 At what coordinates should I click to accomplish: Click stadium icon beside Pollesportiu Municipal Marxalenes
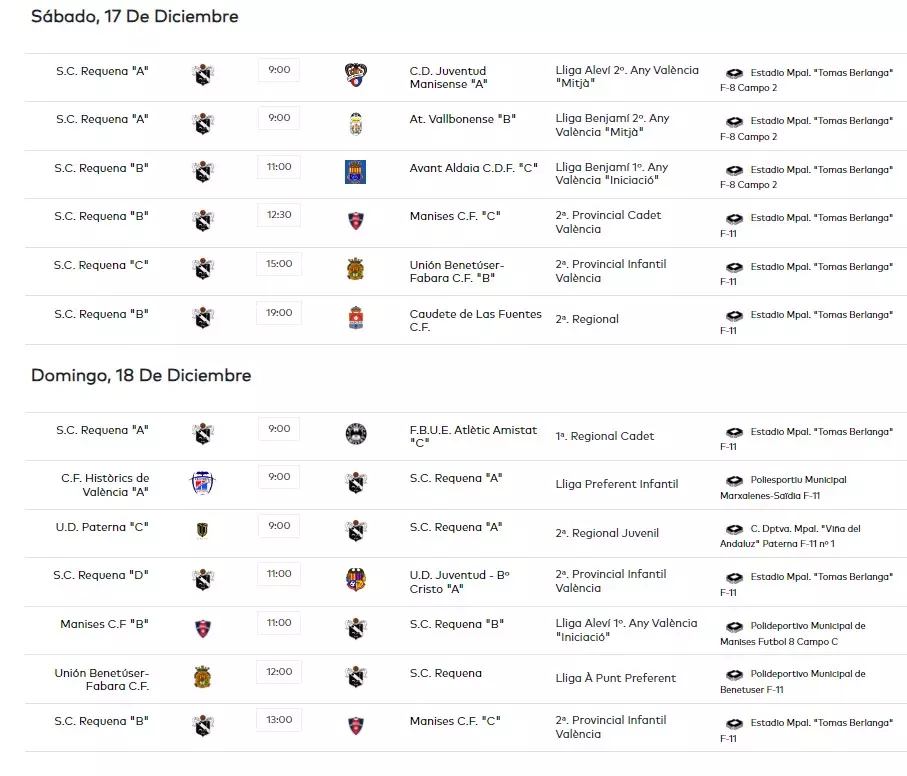(734, 481)
